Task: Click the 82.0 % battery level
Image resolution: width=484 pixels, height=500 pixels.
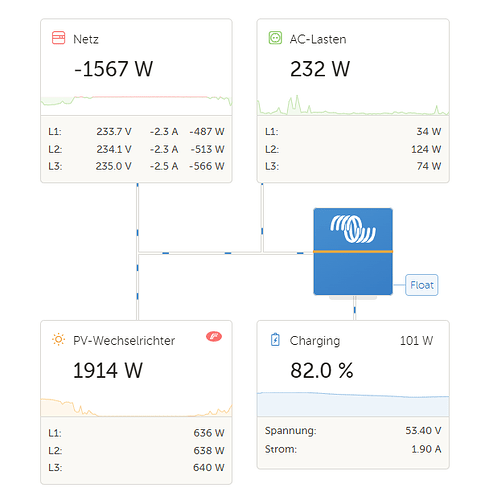Action: [322, 370]
